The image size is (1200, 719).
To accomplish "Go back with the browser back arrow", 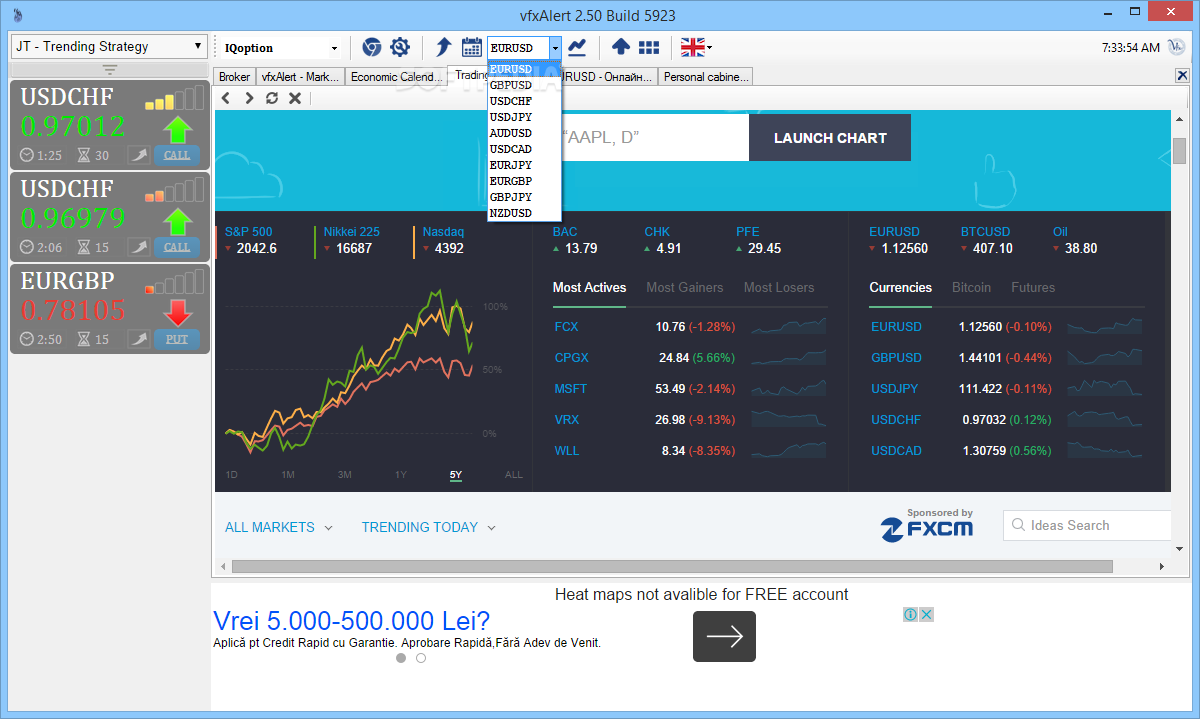I will 225,98.
